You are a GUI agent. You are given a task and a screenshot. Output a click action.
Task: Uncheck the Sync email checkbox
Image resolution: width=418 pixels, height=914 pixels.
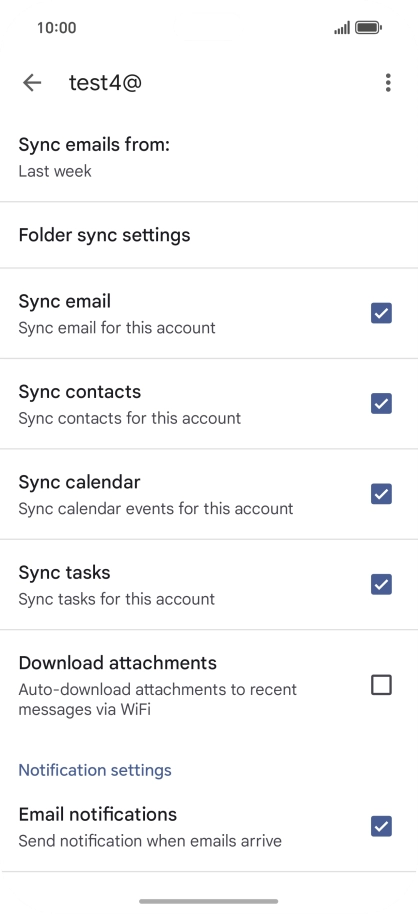tap(381, 313)
